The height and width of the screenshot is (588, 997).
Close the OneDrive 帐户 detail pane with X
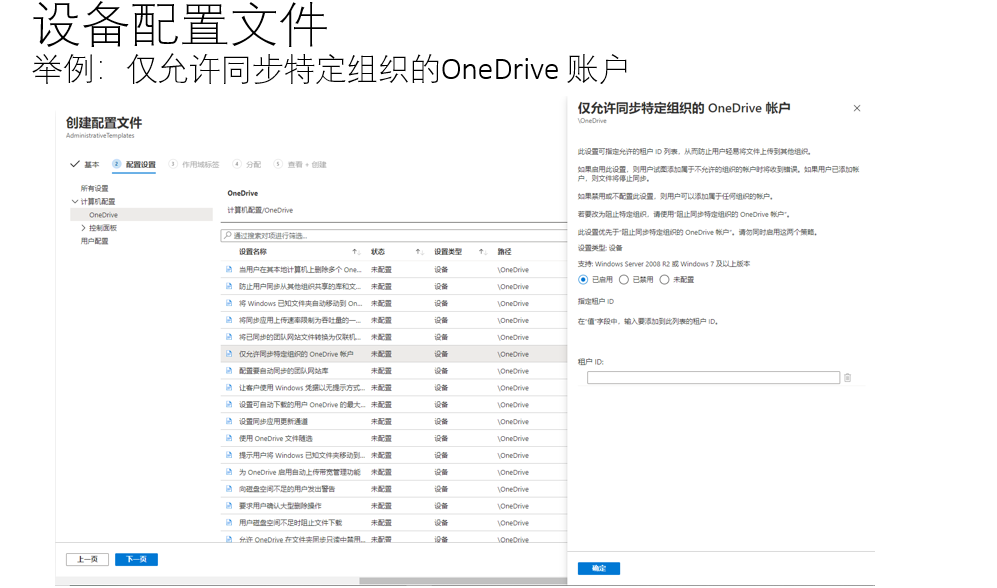tap(857, 108)
